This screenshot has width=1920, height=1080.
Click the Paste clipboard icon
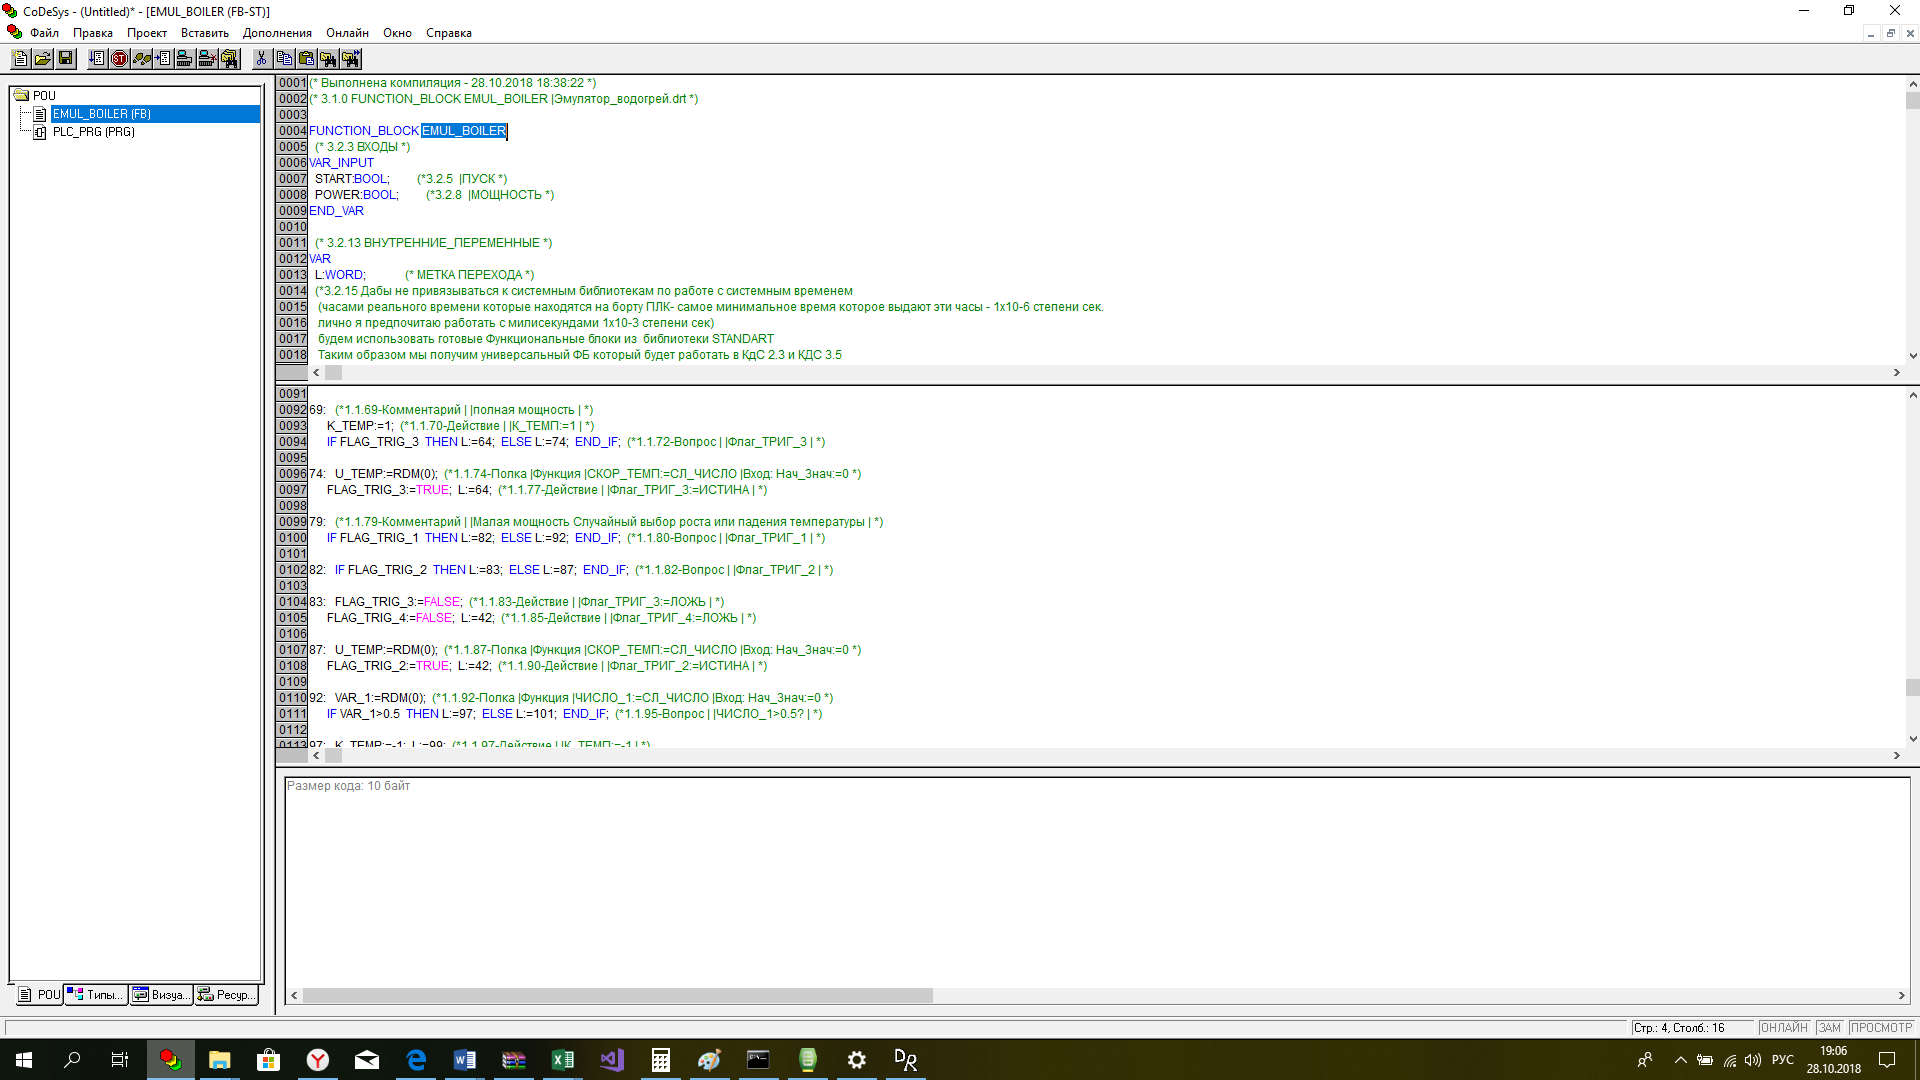[306, 59]
